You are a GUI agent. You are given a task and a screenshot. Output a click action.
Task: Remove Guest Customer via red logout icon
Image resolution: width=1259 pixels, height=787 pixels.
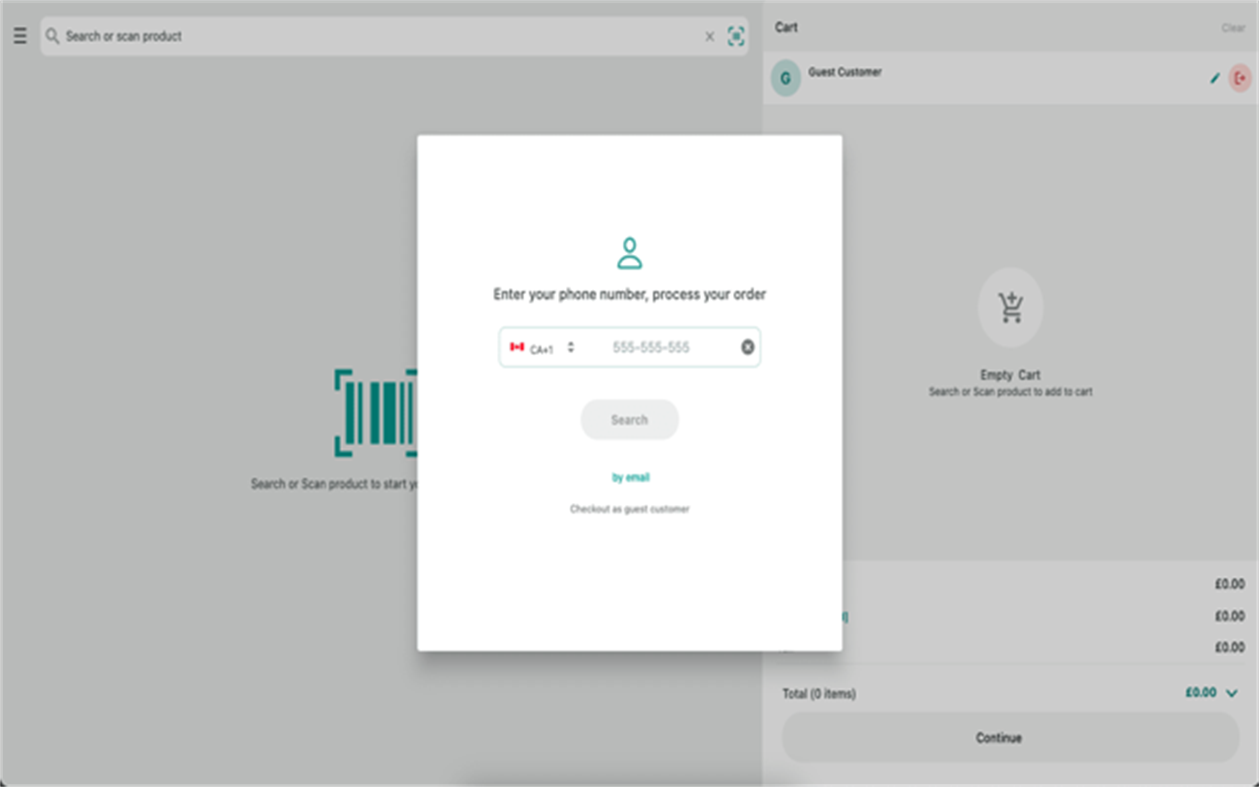coord(1240,77)
